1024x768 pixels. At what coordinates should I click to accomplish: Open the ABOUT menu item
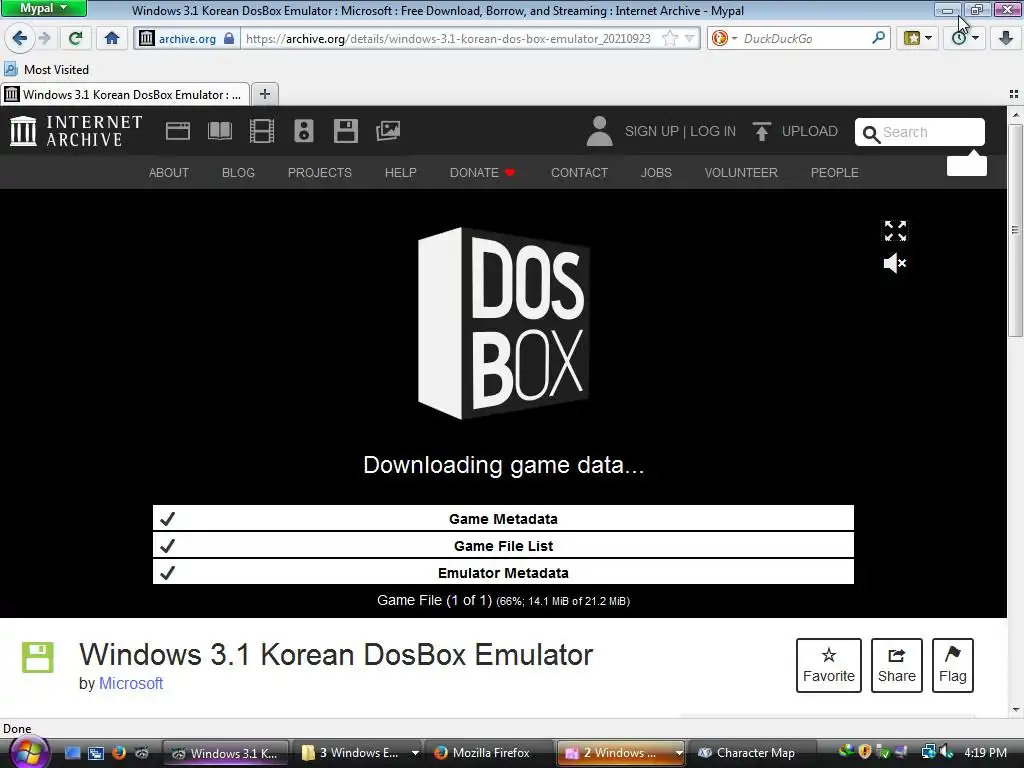[x=168, y=172]
